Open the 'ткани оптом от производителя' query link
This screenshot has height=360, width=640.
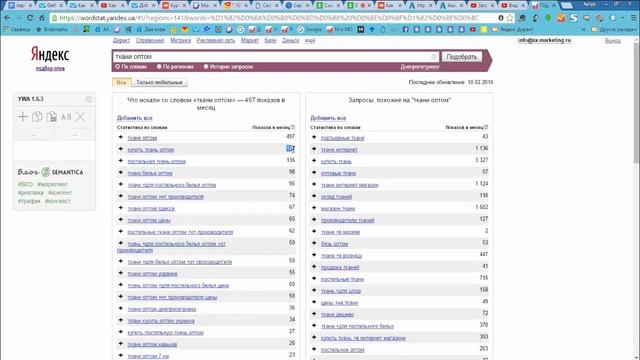coord(166,197)
